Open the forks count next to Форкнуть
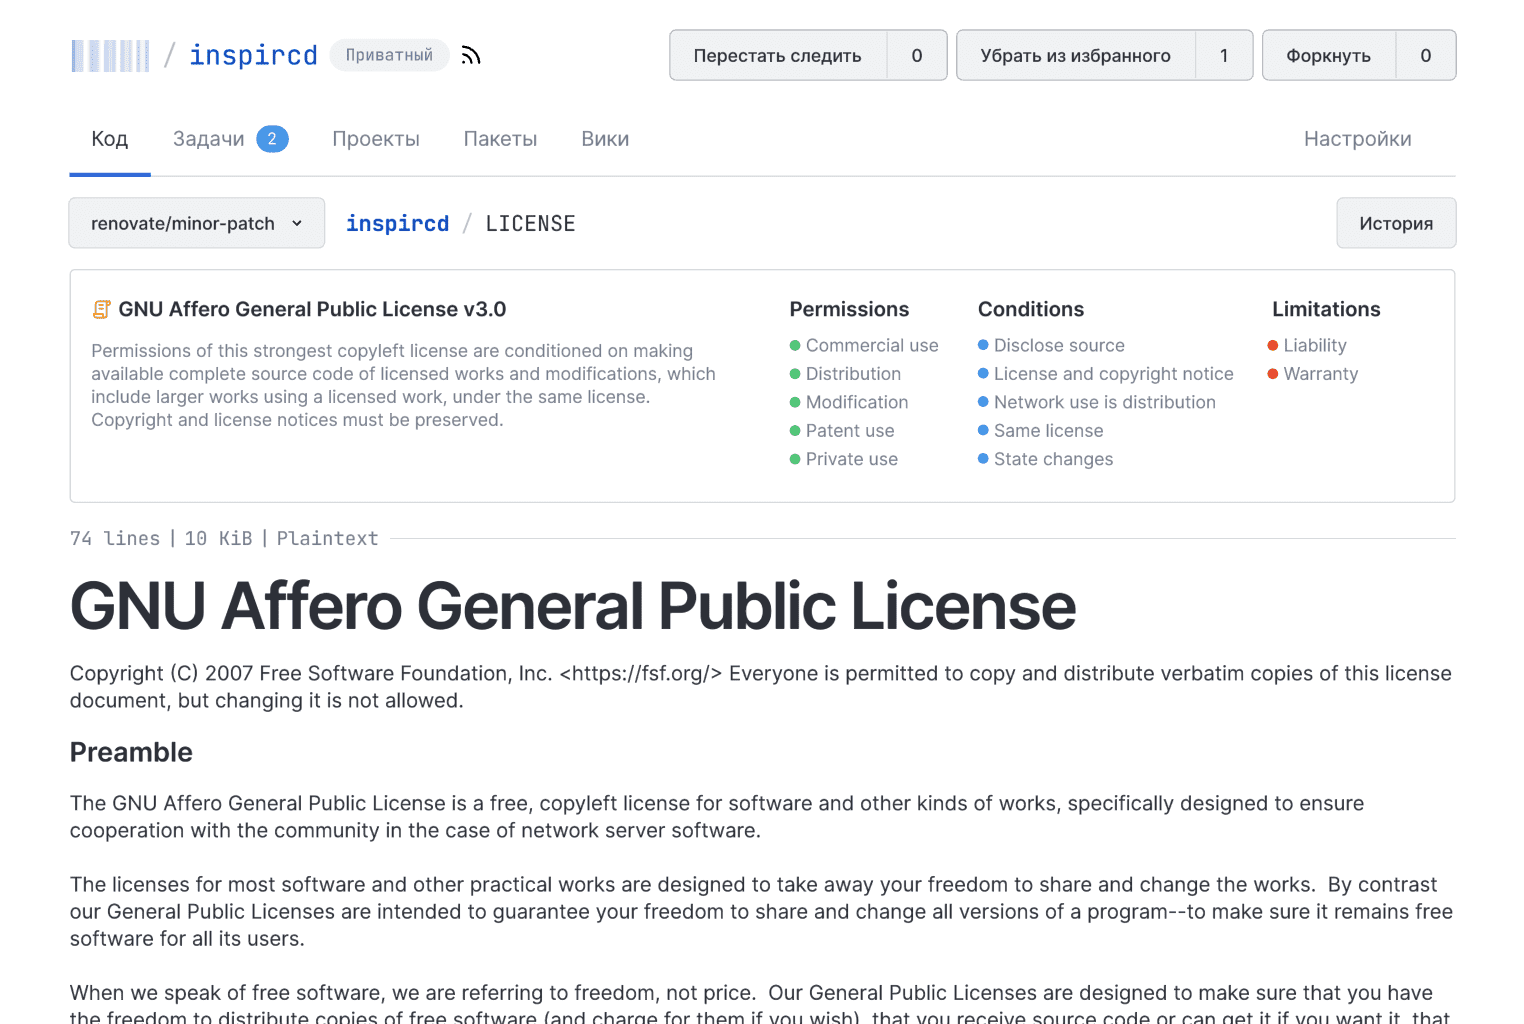The width and height of the screenshot is (1524, 1024). [1425, 56]
